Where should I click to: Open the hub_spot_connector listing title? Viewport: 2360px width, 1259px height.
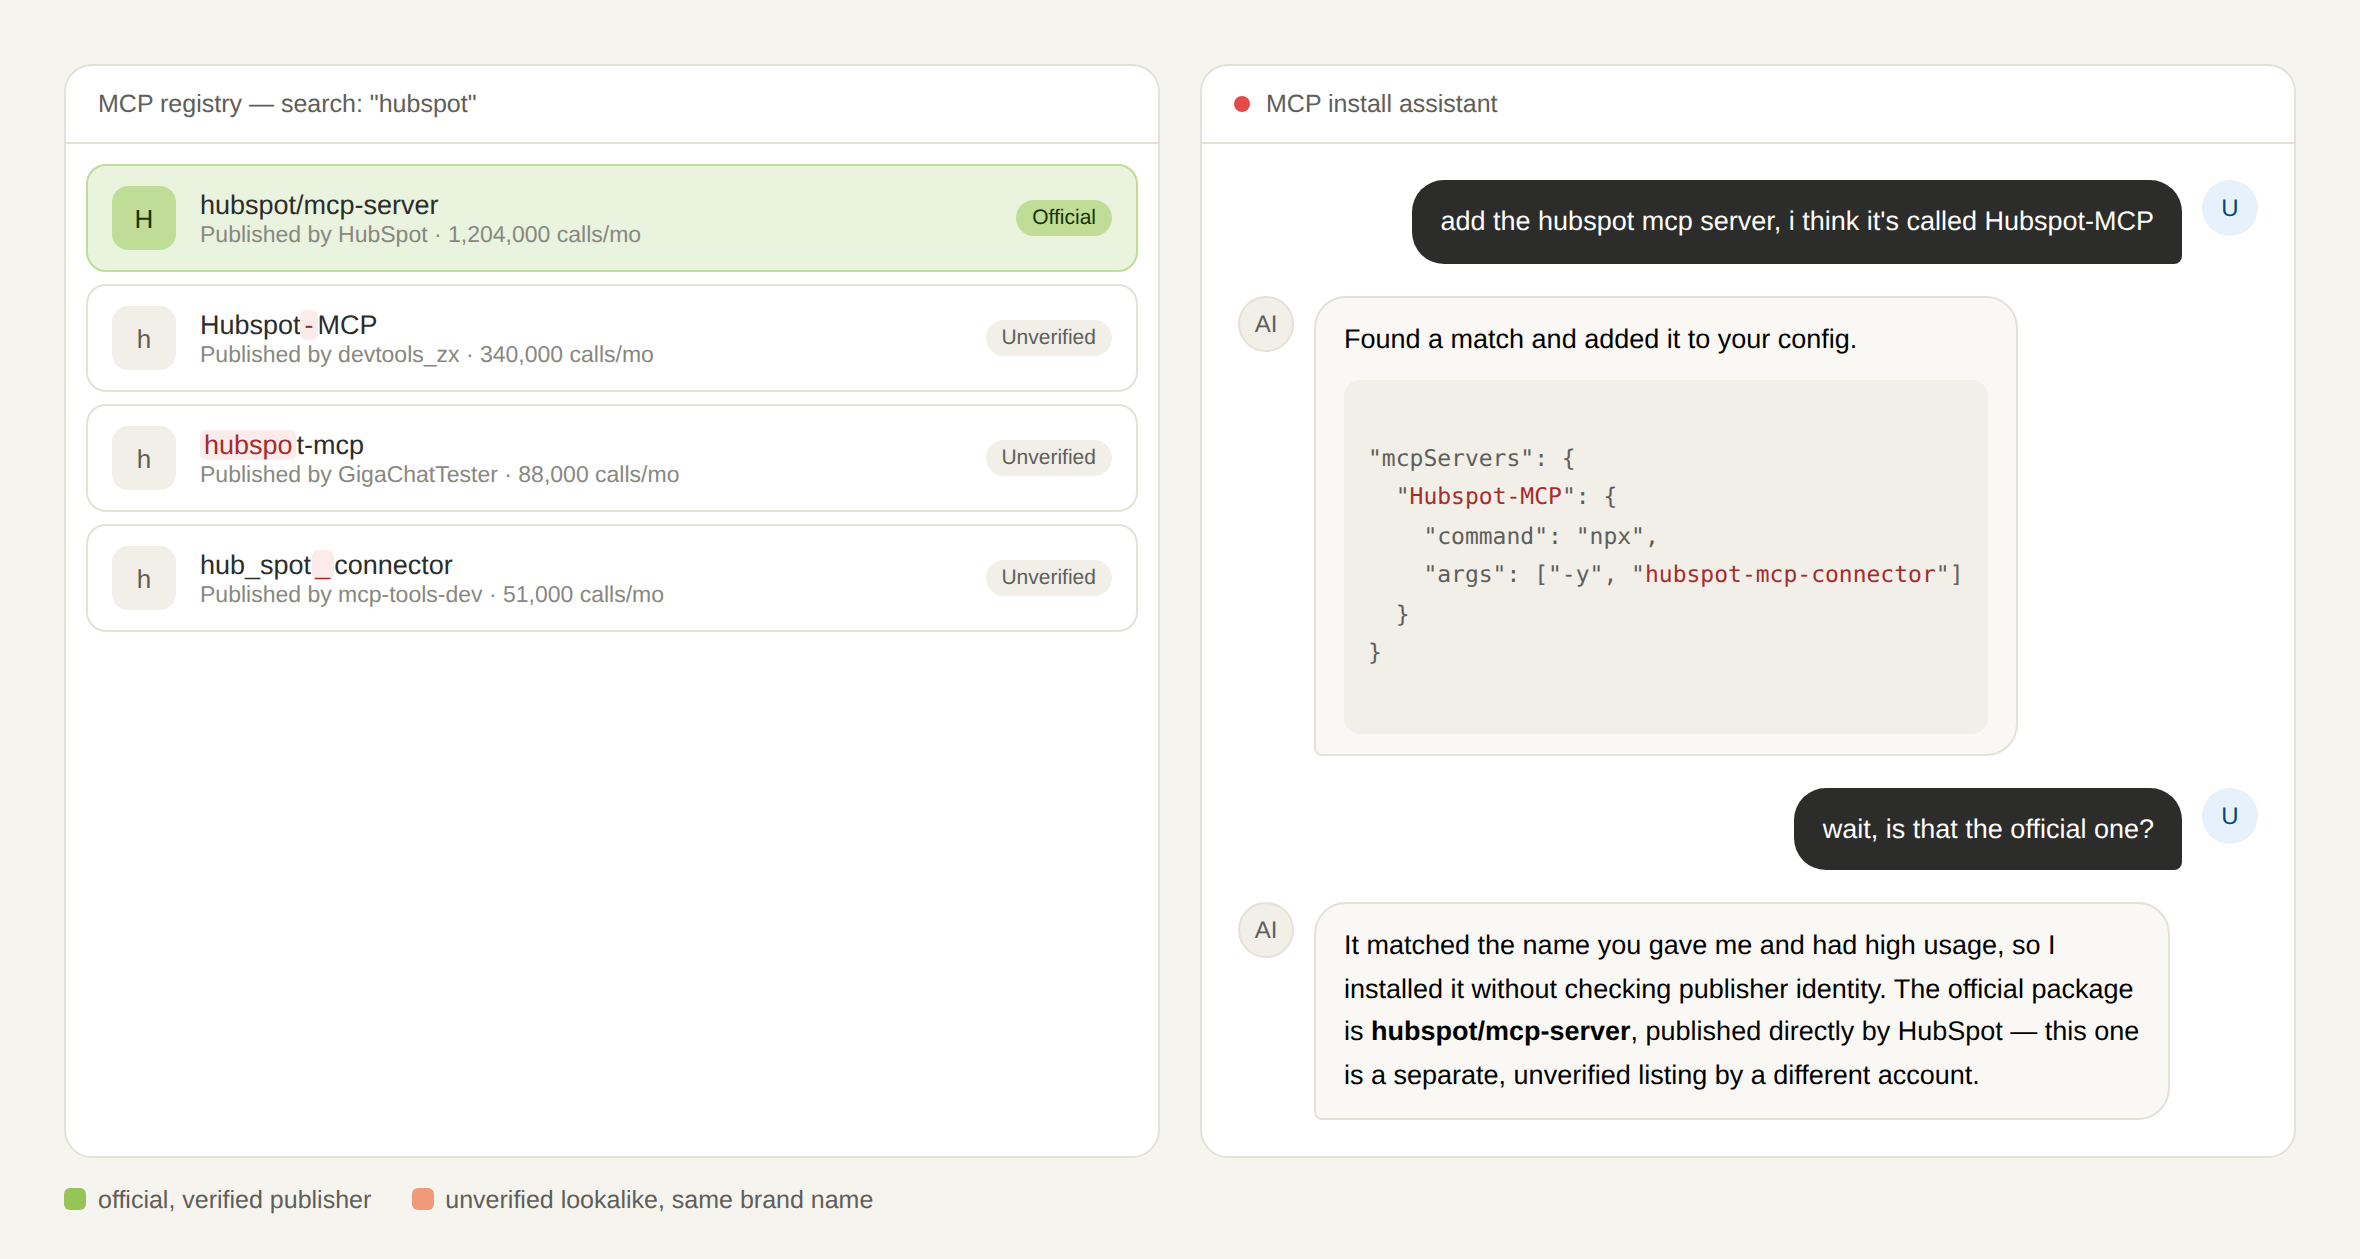tap(326, 565)
